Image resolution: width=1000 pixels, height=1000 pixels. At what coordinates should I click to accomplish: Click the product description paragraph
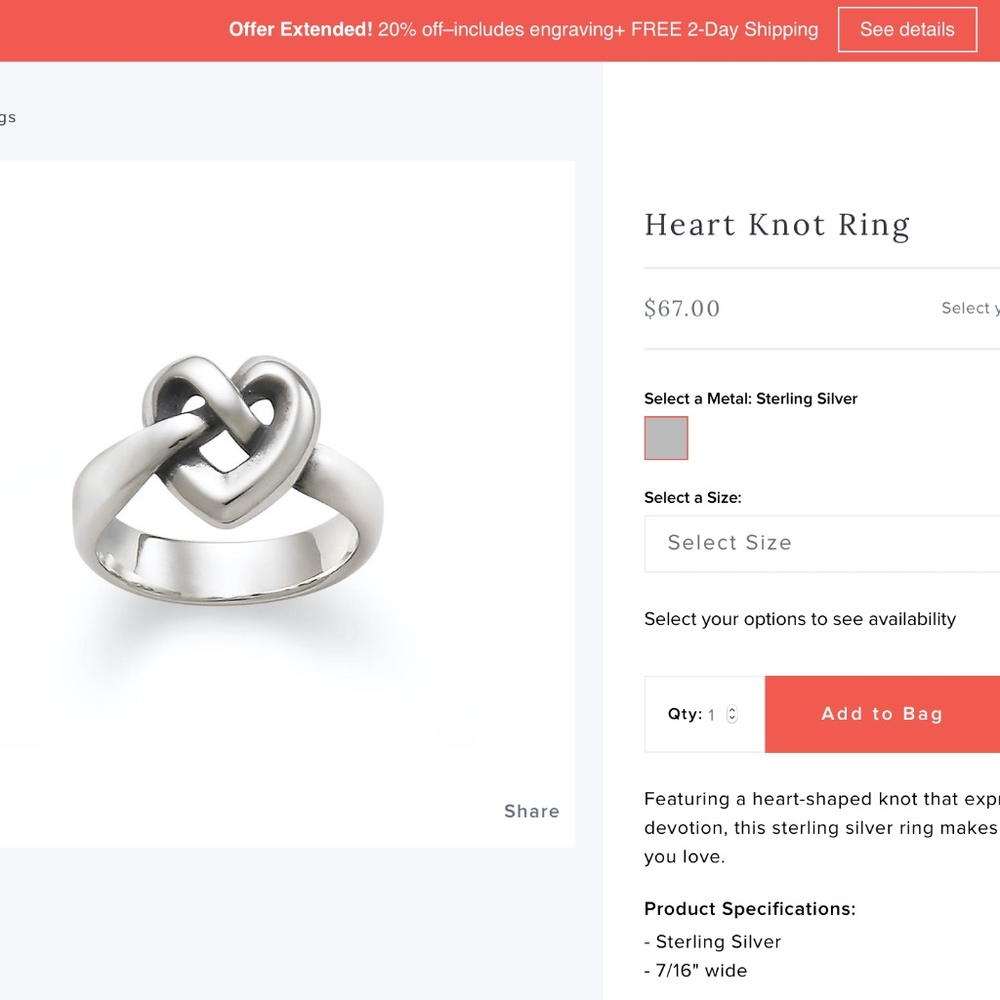coord(820,827)
